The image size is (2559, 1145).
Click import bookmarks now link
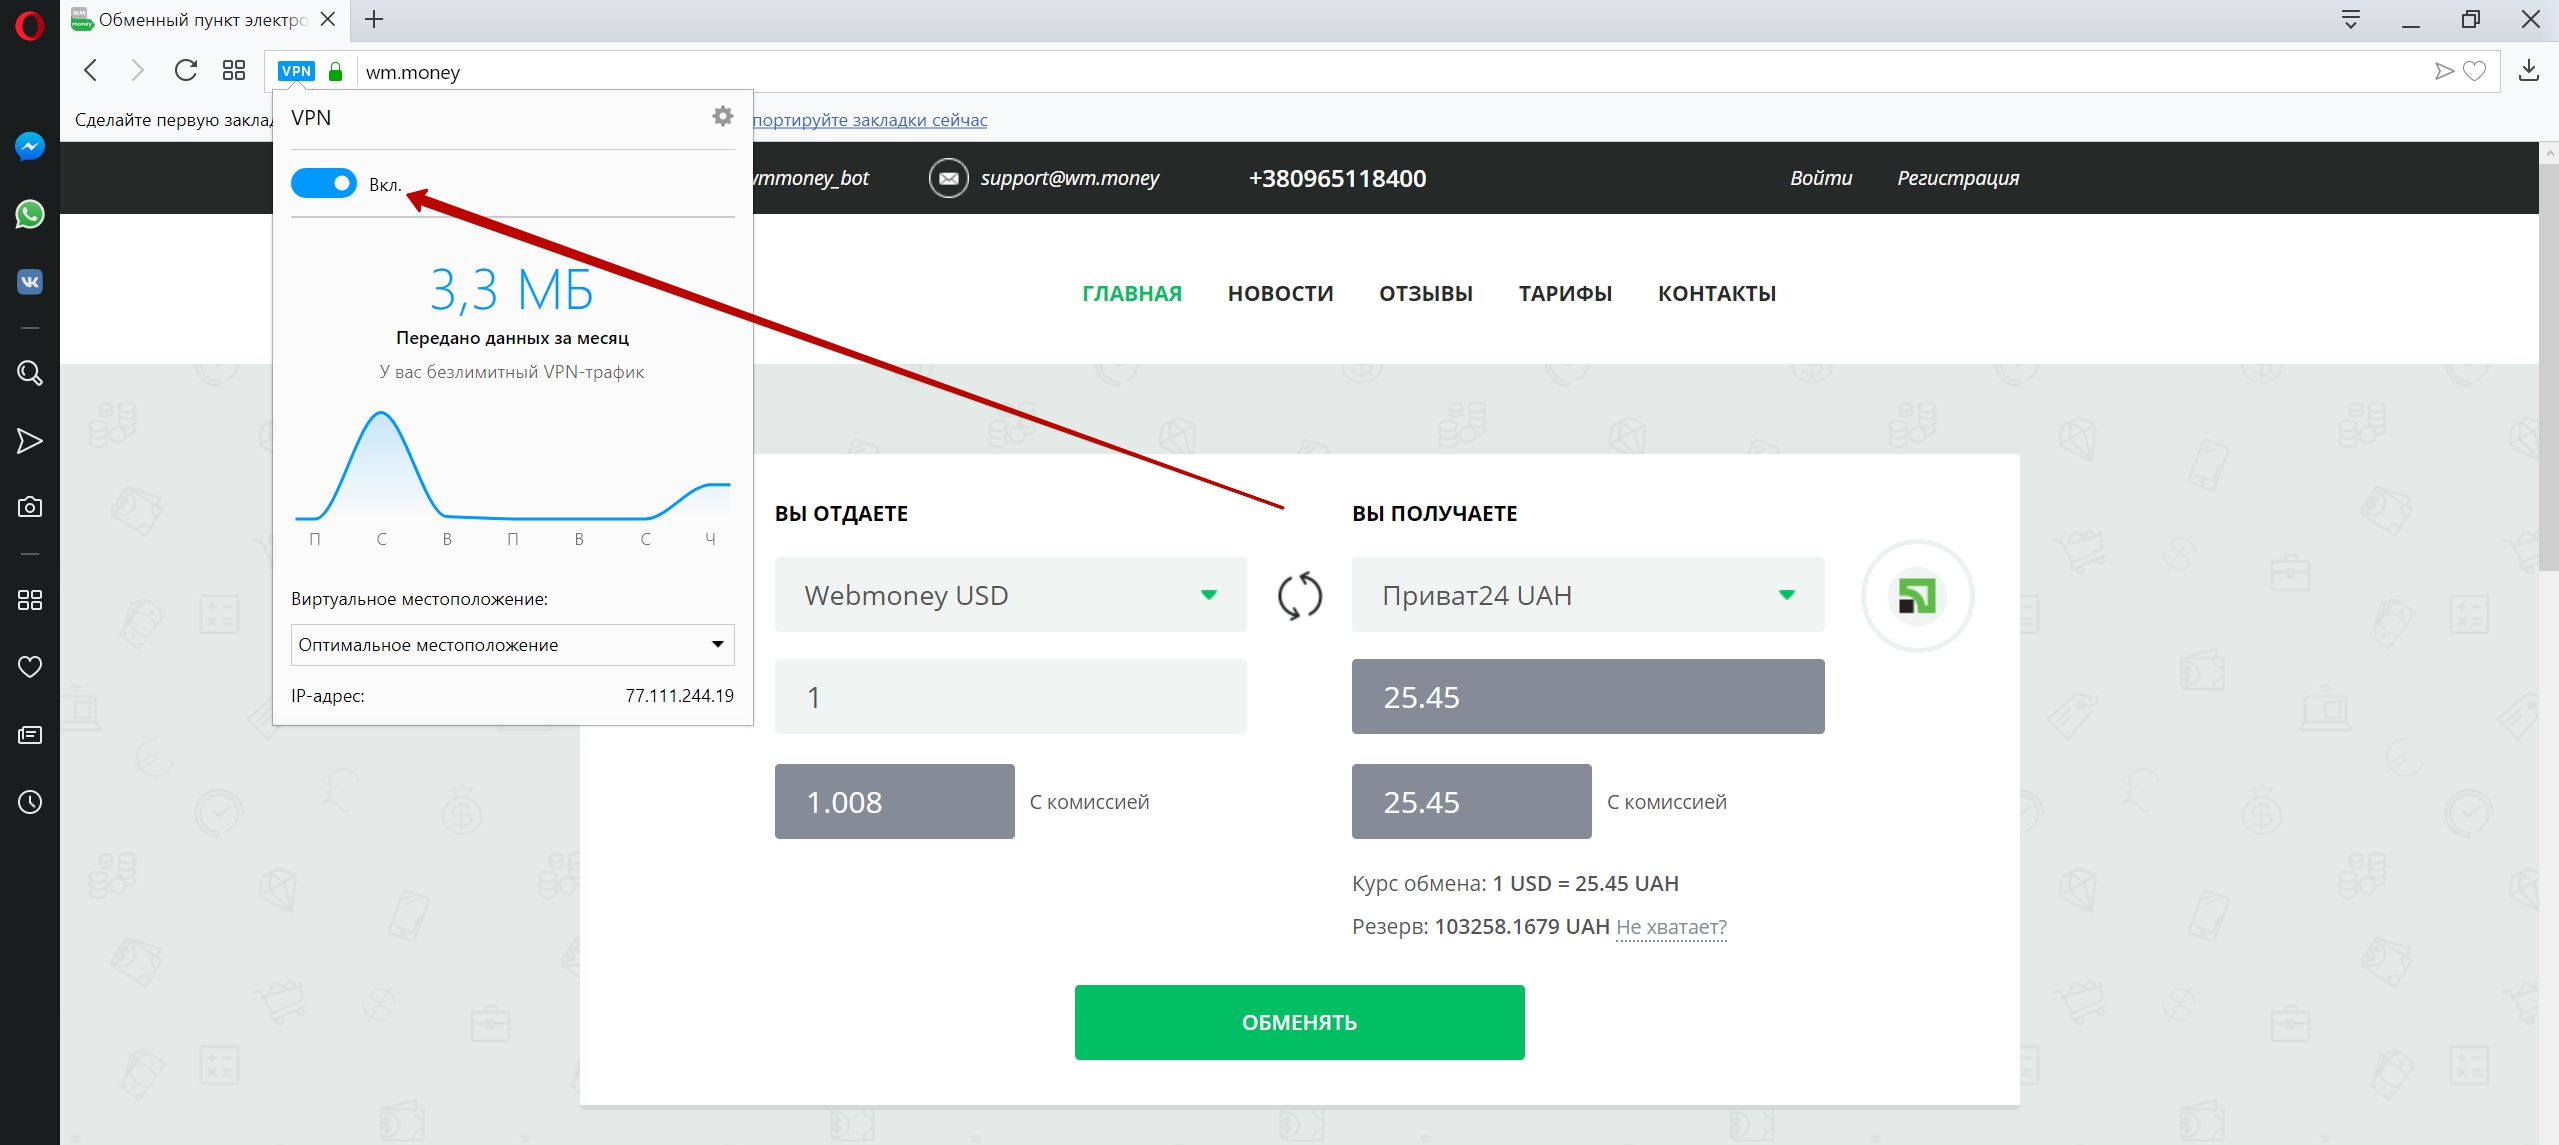coord(870,120)
